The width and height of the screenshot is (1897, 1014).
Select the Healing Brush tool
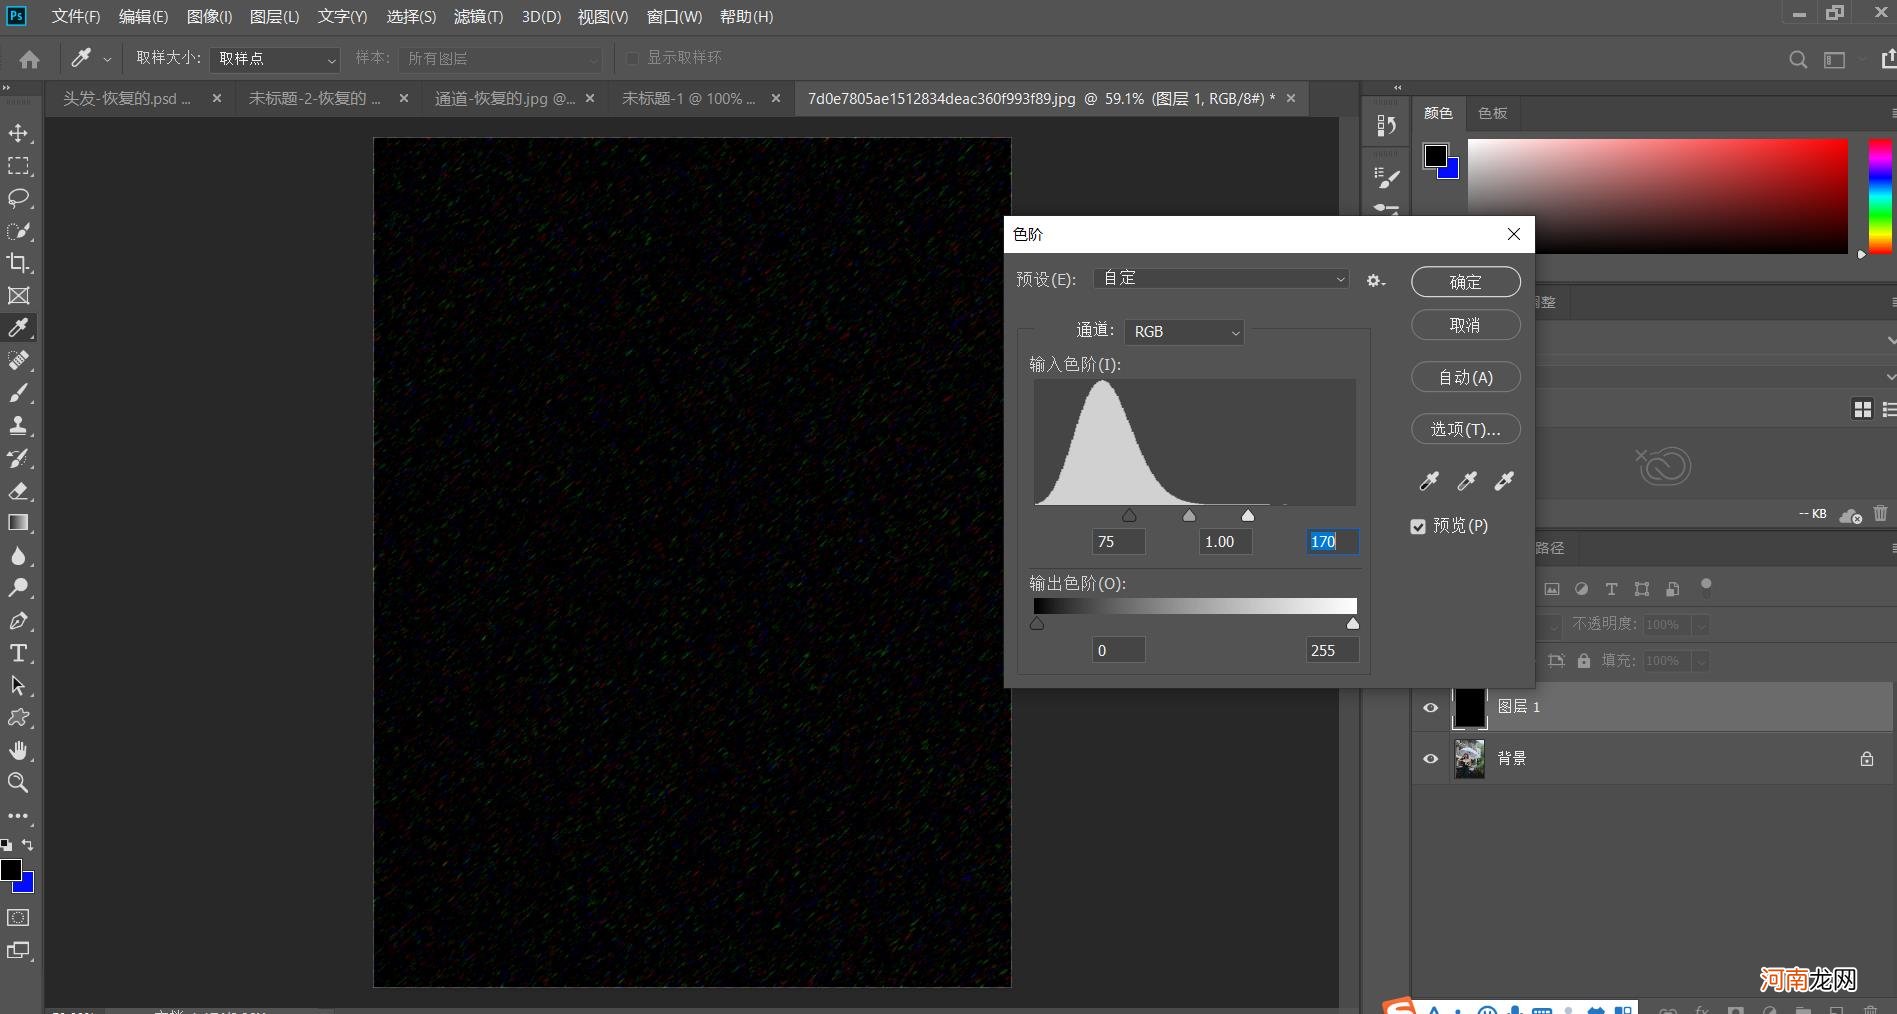click(x=18, y=361)
